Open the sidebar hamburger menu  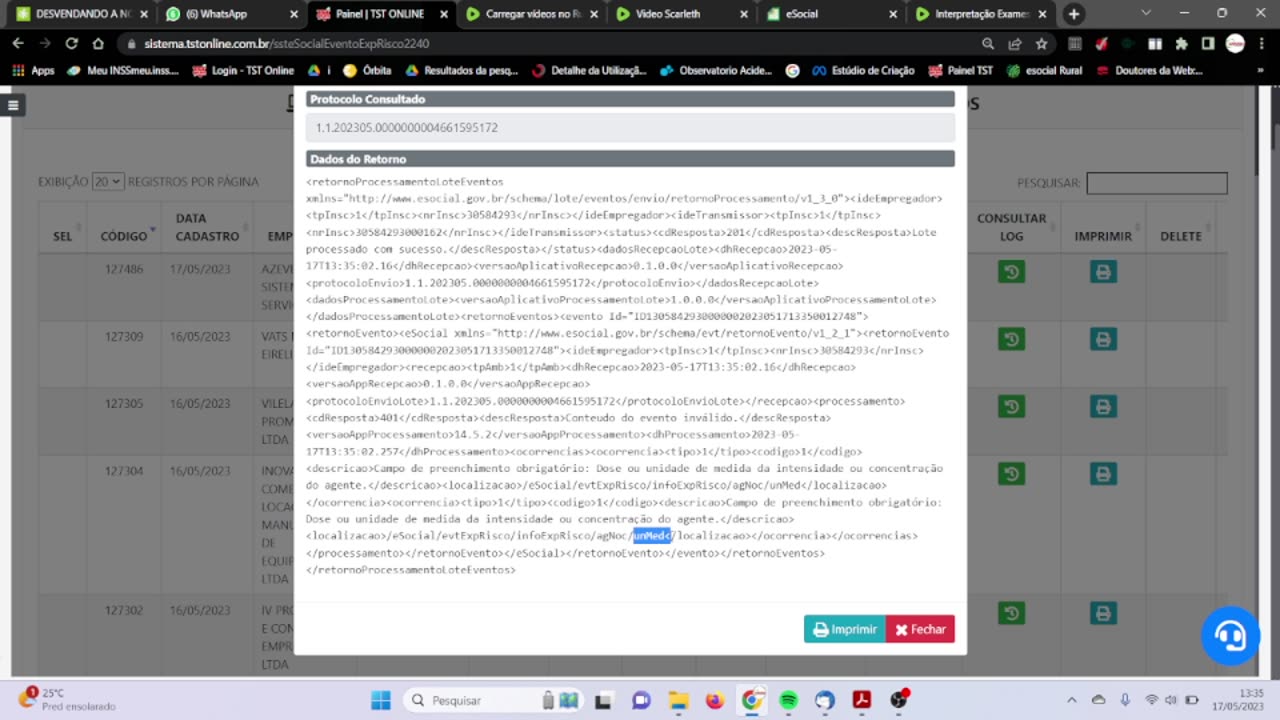(13, 105)
